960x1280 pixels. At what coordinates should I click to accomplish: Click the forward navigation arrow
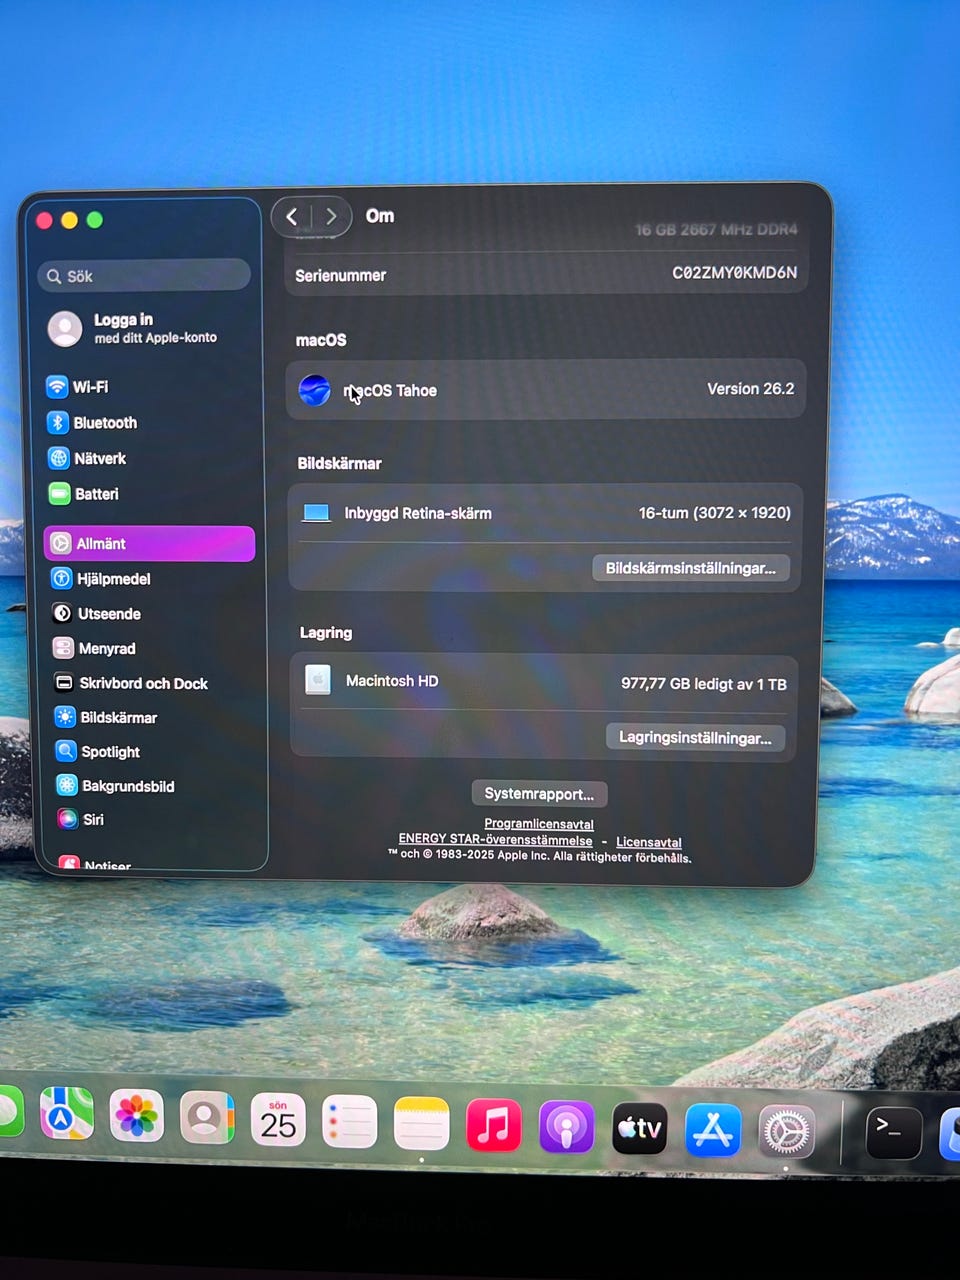tap(331, 217)
